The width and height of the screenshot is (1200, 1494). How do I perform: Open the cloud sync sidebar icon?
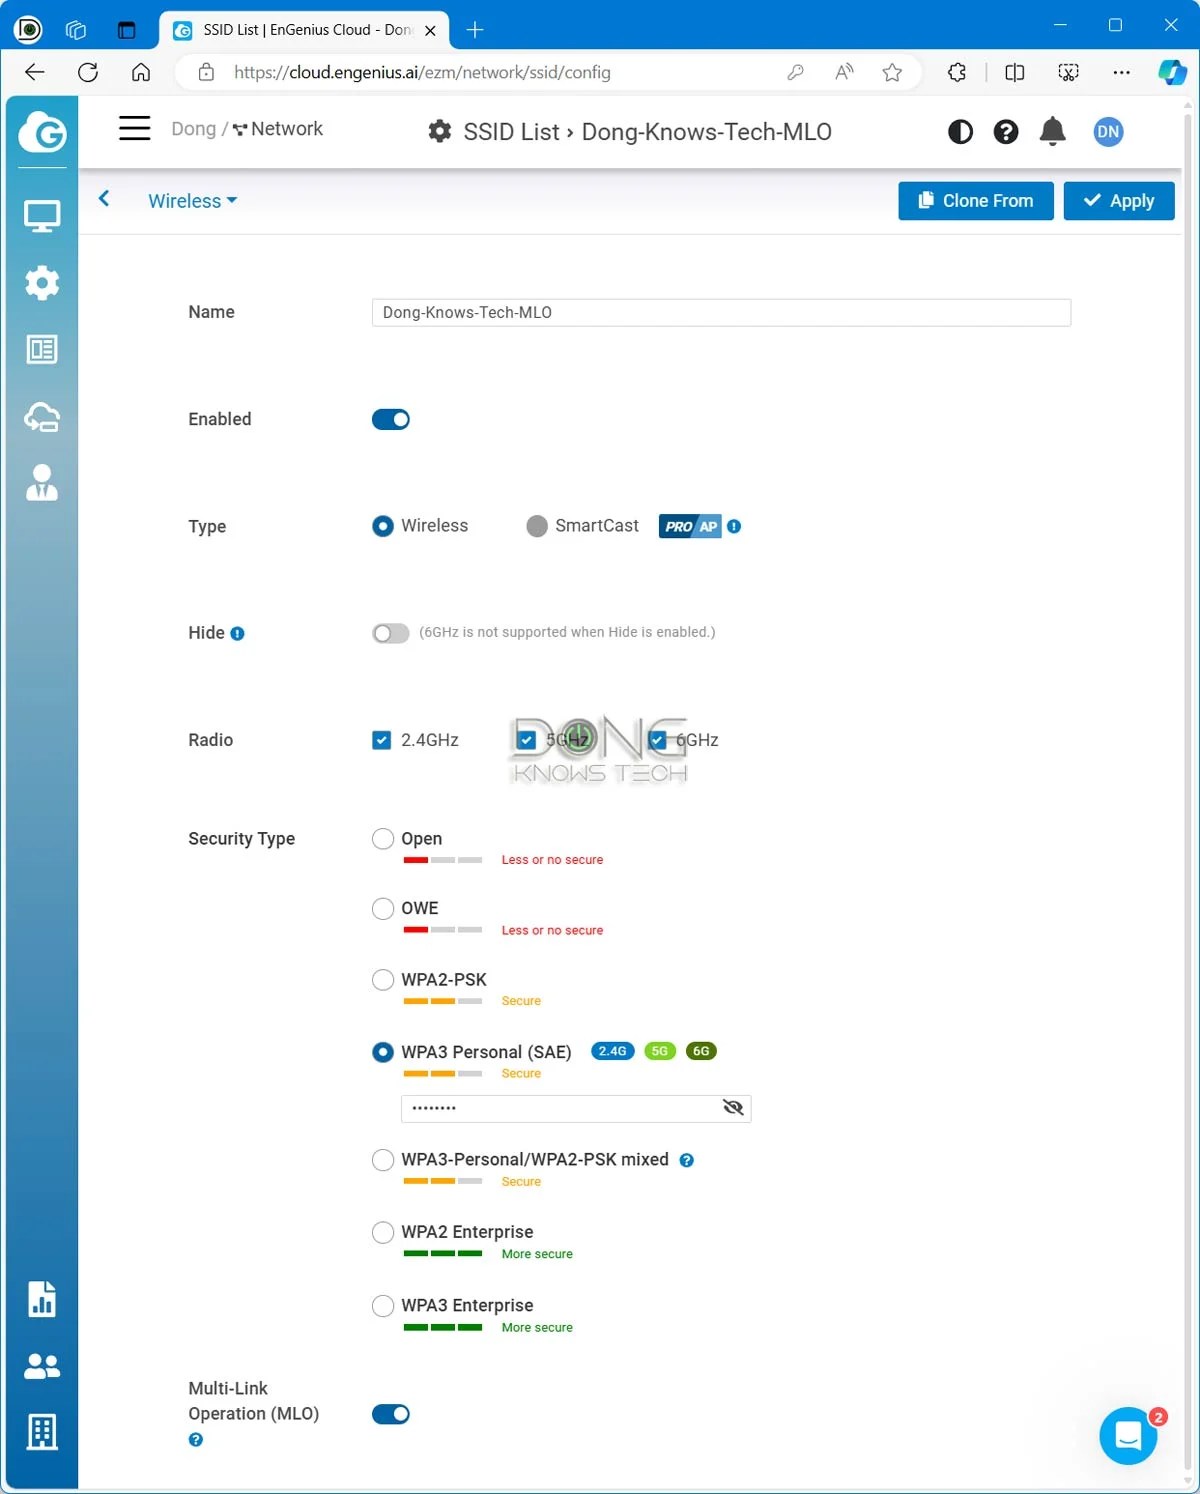(42, 417)
